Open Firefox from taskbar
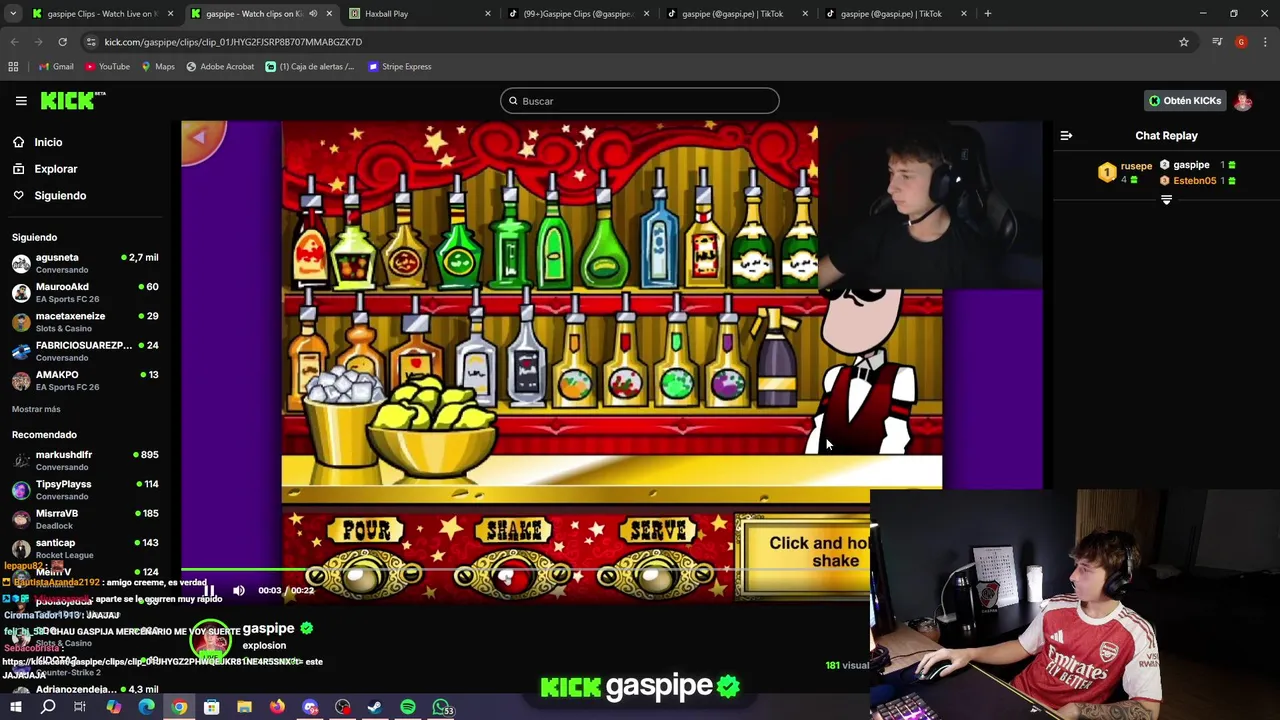This screenshot has height=720, width=1280. click(277, 707)
